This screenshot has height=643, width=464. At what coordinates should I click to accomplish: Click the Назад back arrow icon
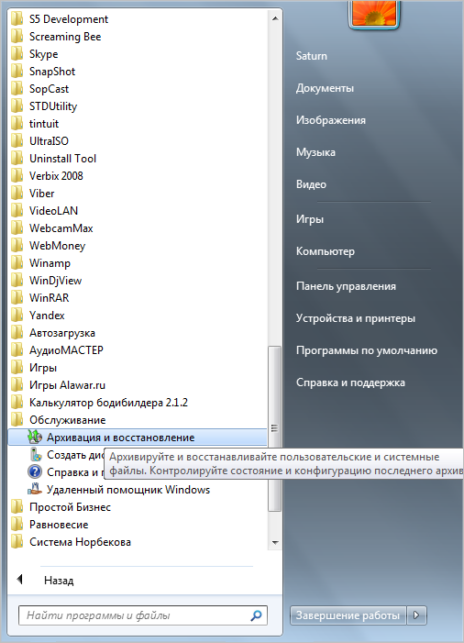pyautogui.click(x=19, y=579)
